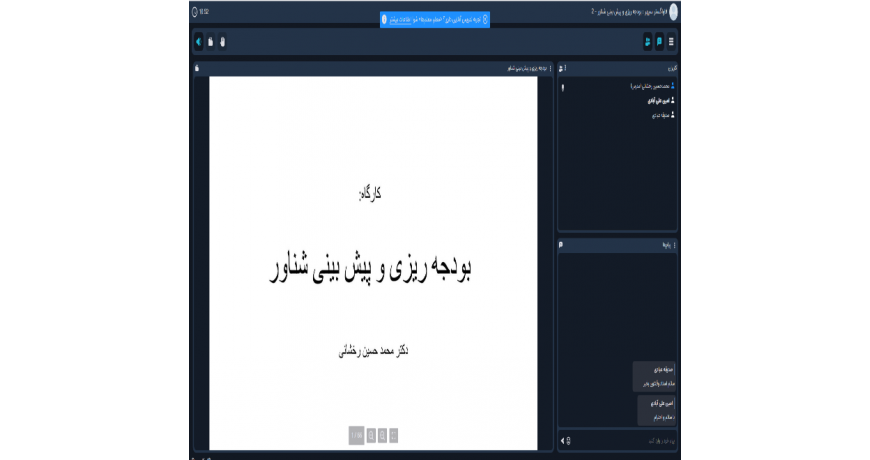Open users panel three-dot options menu
The image size is (870, 460).
click(x=565, y=68)
